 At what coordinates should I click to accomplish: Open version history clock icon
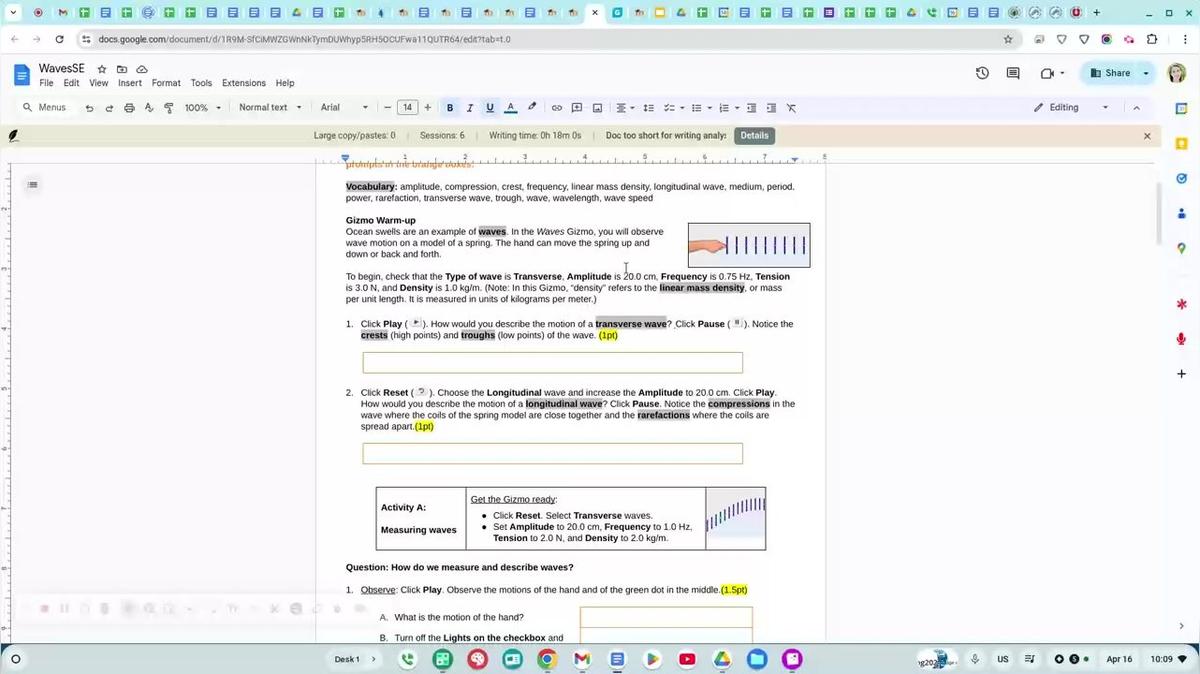(982, 73)
